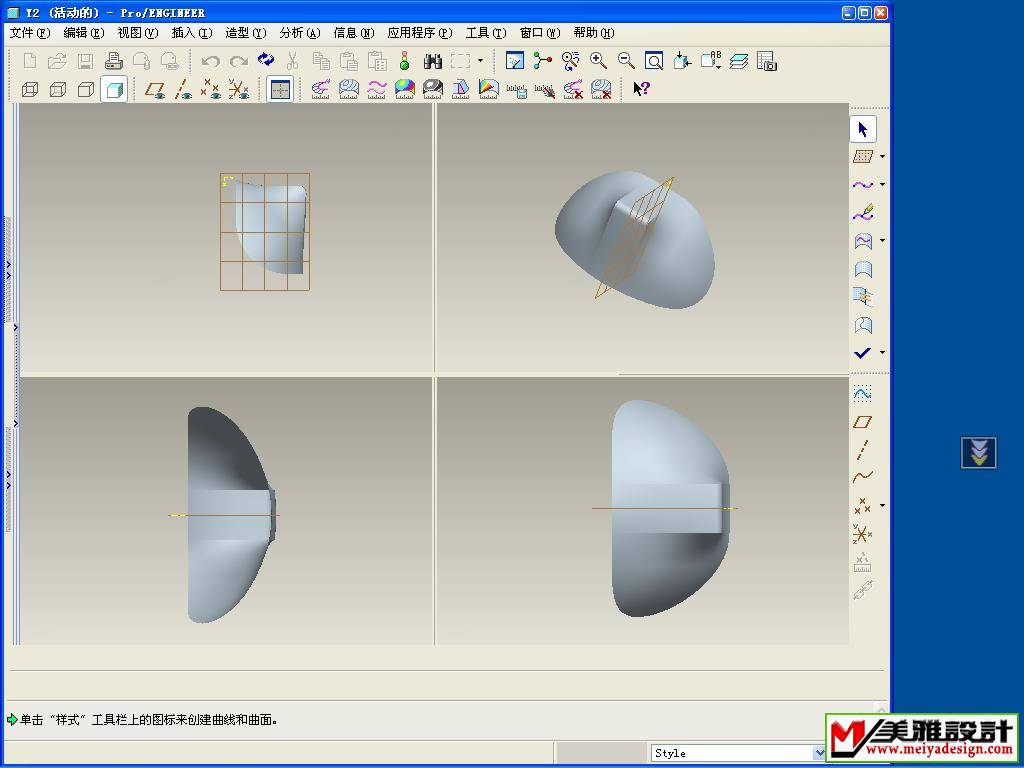1024x768 pixels.
Task: Expand the active plane tool dropdown arrow
Action: pos(882,157)
